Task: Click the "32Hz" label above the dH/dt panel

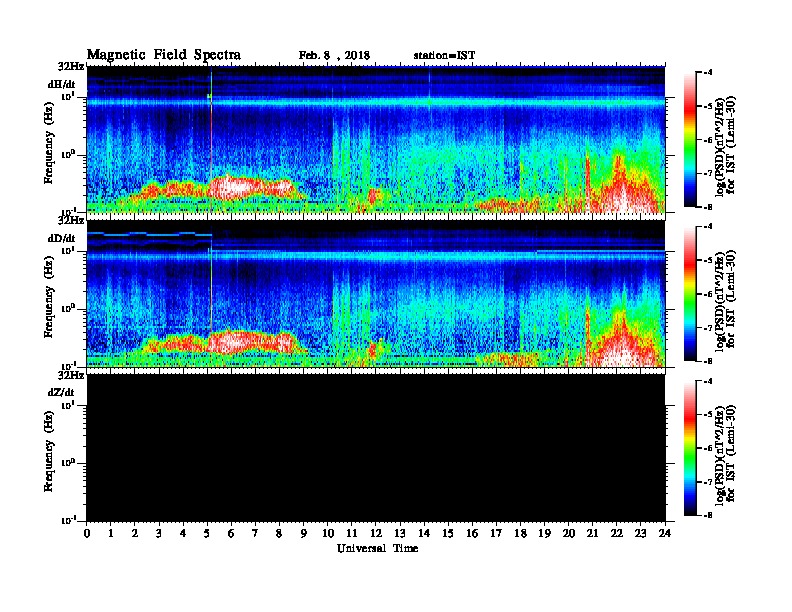Action: click(x=71, y=66)
